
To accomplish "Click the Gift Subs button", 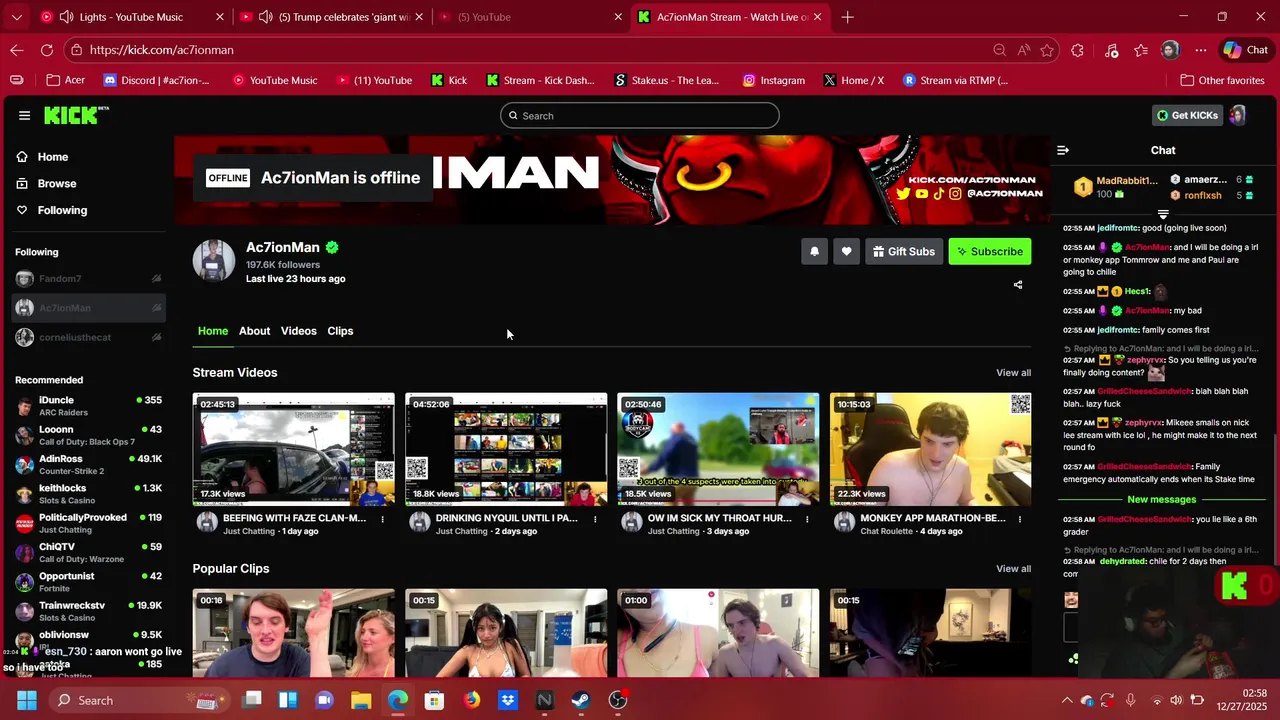I will tap(903, 251).
